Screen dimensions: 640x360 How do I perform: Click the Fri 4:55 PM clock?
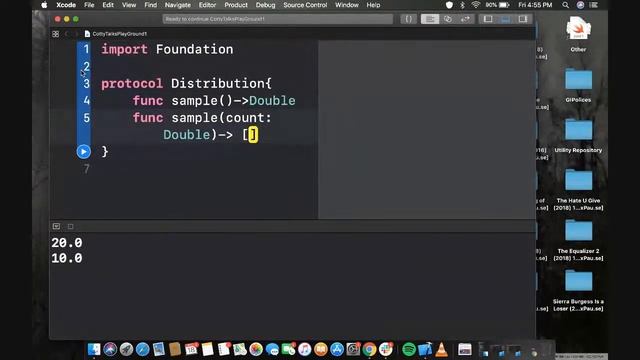[x=535, y=5]
